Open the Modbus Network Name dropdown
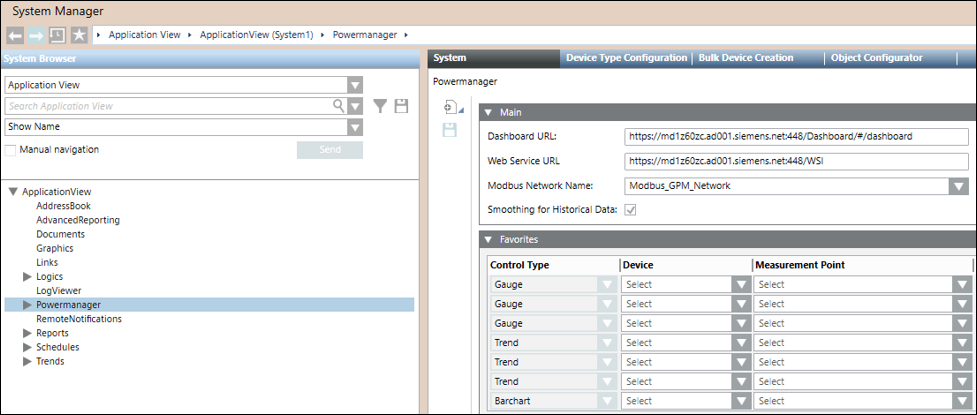Image resolution: width=977 pixels, height=415 pixels. tap(958, 186)
